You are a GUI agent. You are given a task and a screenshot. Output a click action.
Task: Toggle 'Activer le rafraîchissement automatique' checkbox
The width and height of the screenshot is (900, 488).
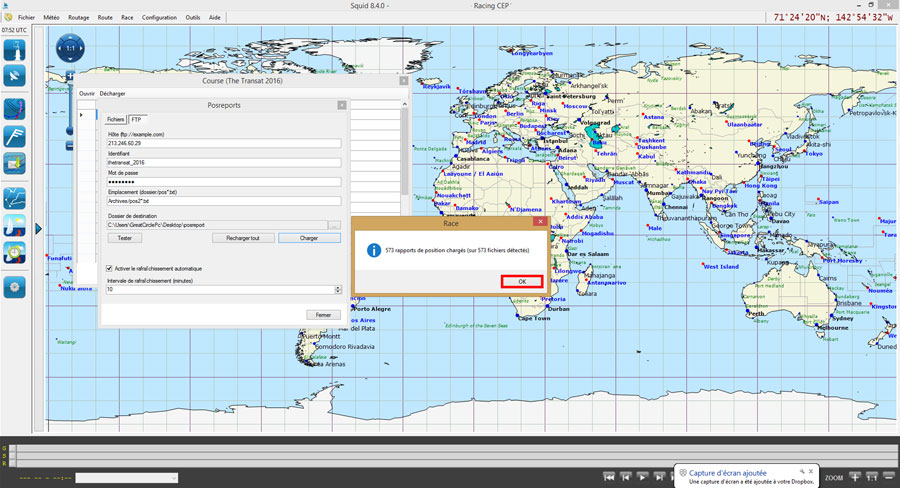point(109,268)
